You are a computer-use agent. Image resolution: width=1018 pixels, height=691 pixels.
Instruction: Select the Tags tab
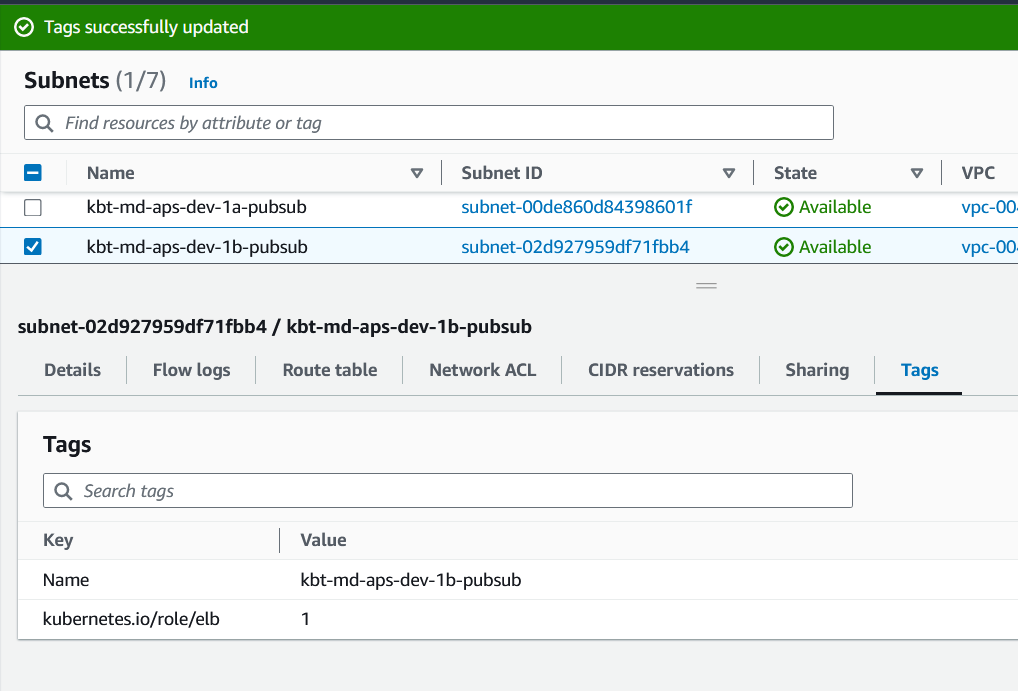click(919, 370)
